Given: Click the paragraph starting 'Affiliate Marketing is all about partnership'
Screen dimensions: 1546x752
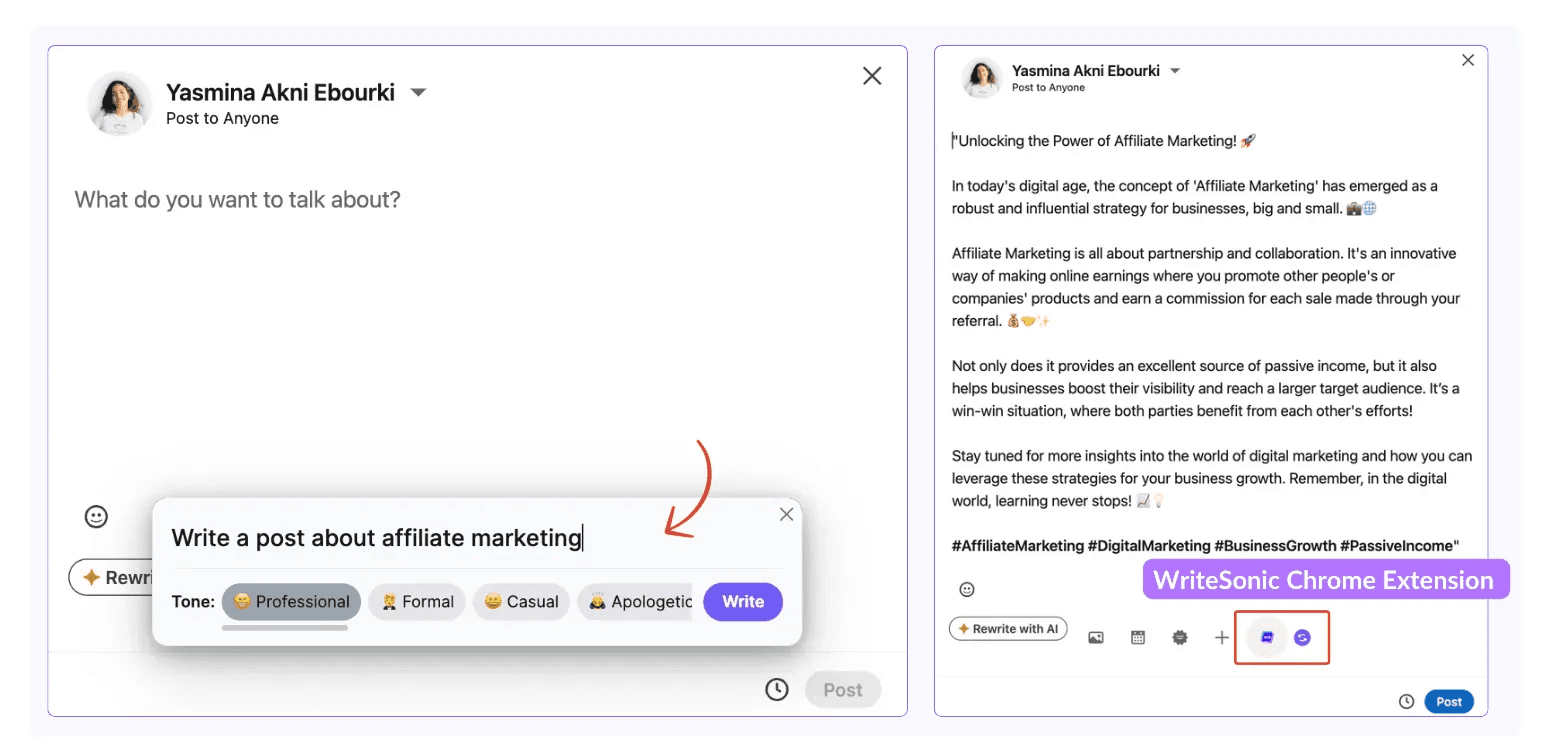Looking at the screenshot, I should click(x=1206, y=287).
